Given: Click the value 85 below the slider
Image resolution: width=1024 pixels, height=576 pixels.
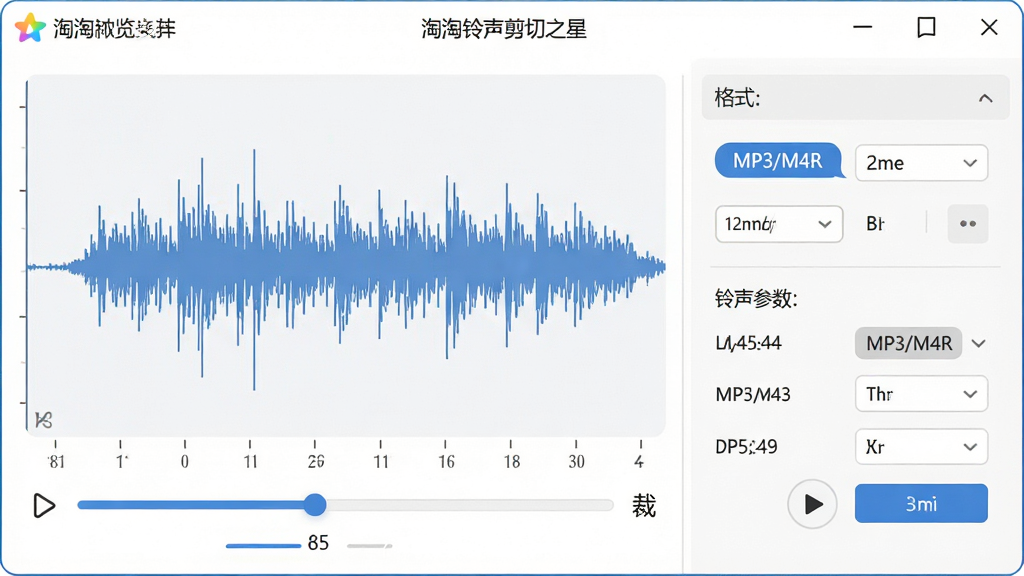Looking at the screenshot, I should pos(318,543).
